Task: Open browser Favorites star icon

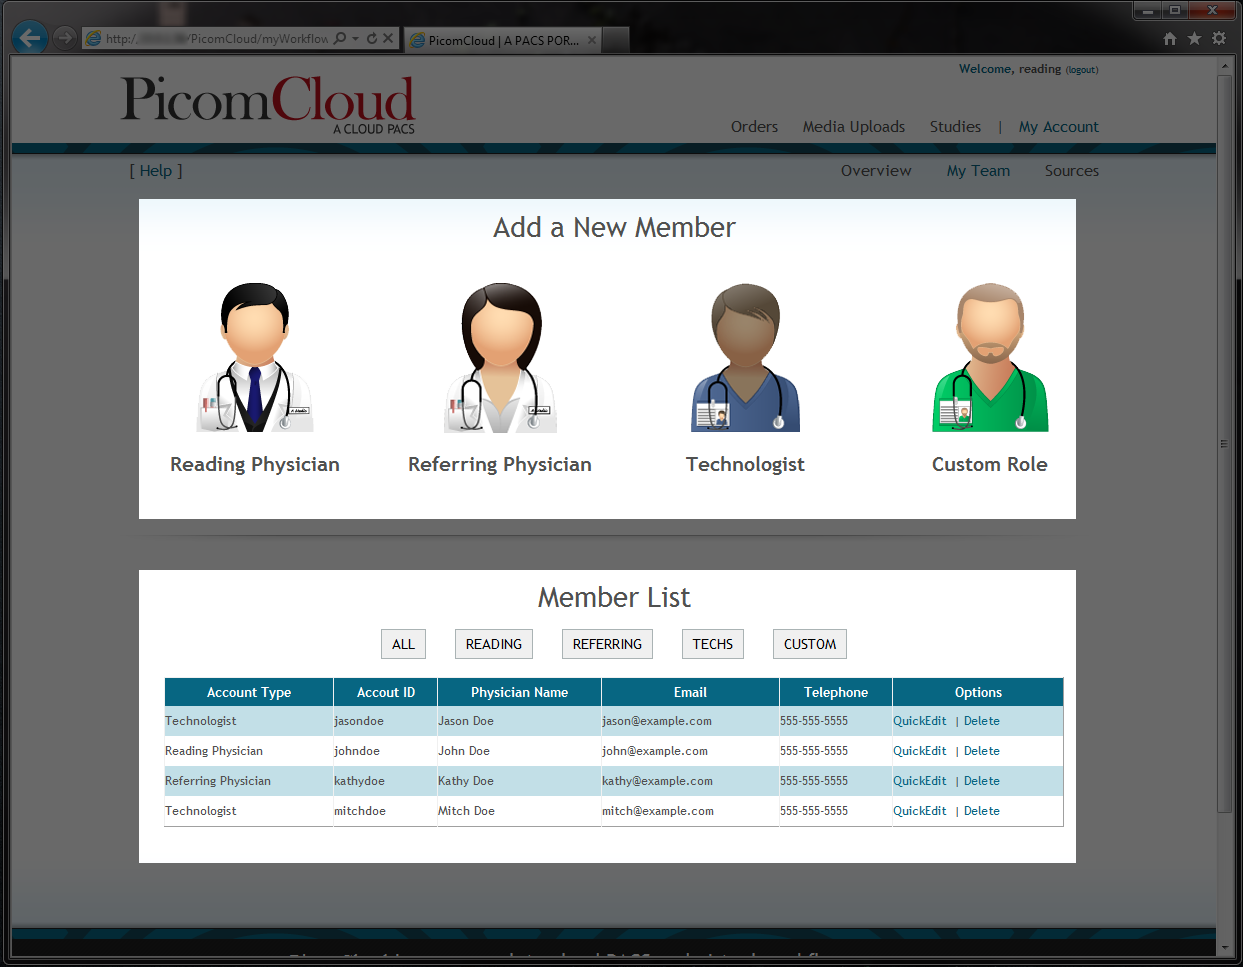Action: [1194, 39]
